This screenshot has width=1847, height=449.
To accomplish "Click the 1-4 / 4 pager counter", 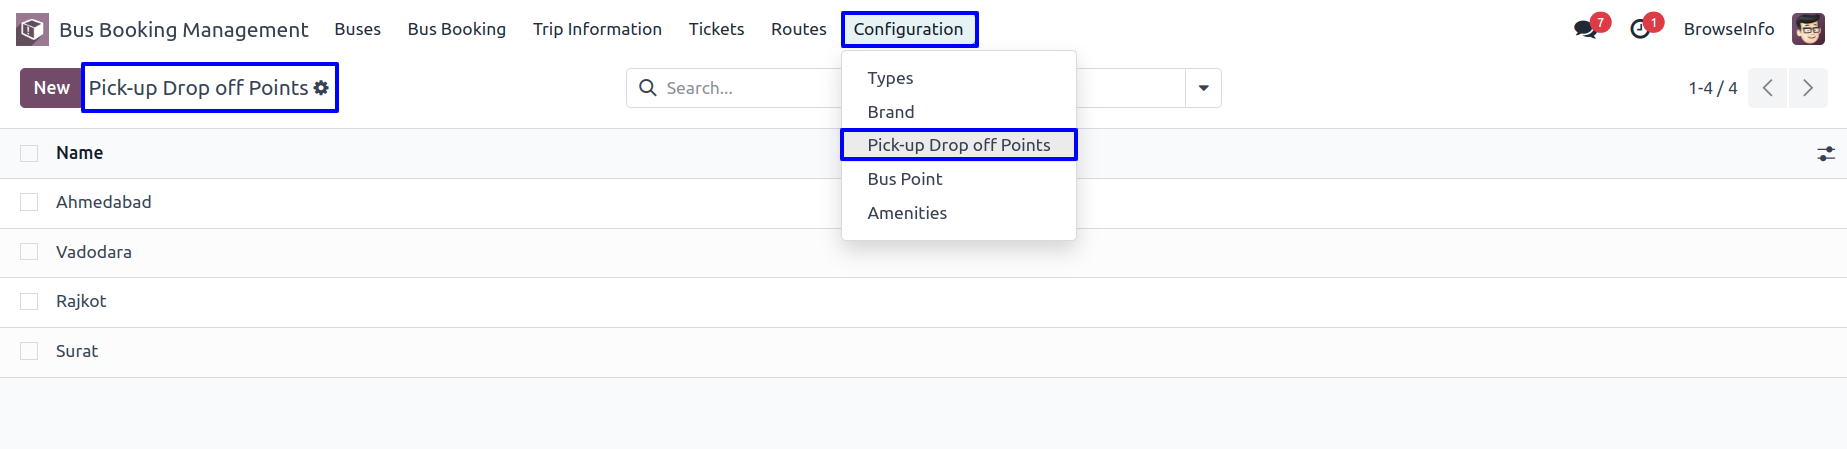I will [1713, 88].
